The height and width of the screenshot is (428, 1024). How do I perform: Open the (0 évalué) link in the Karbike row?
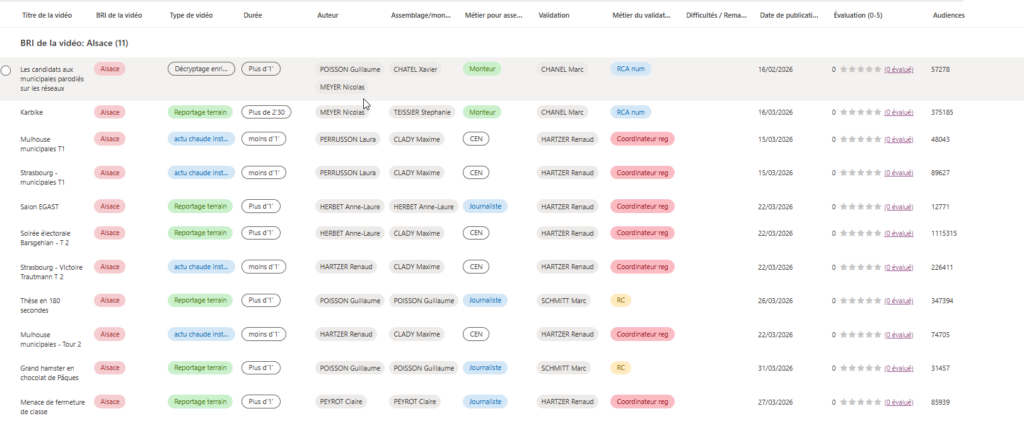[898, 113]
